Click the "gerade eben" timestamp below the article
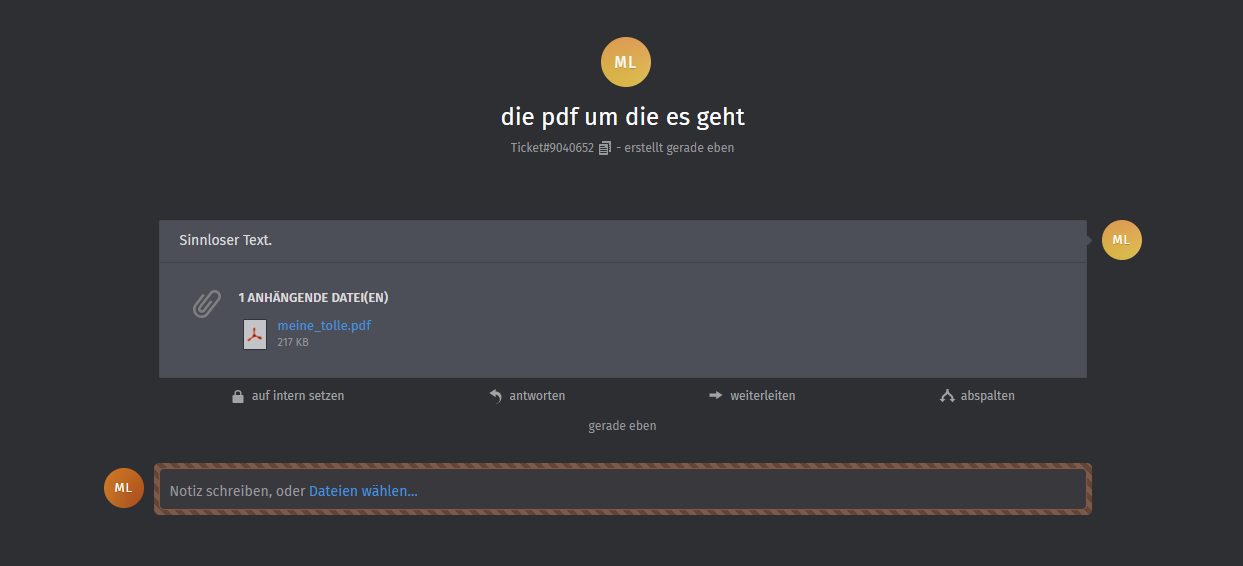Viewport: 1243px width, 566px height. [x=622, y=426]
